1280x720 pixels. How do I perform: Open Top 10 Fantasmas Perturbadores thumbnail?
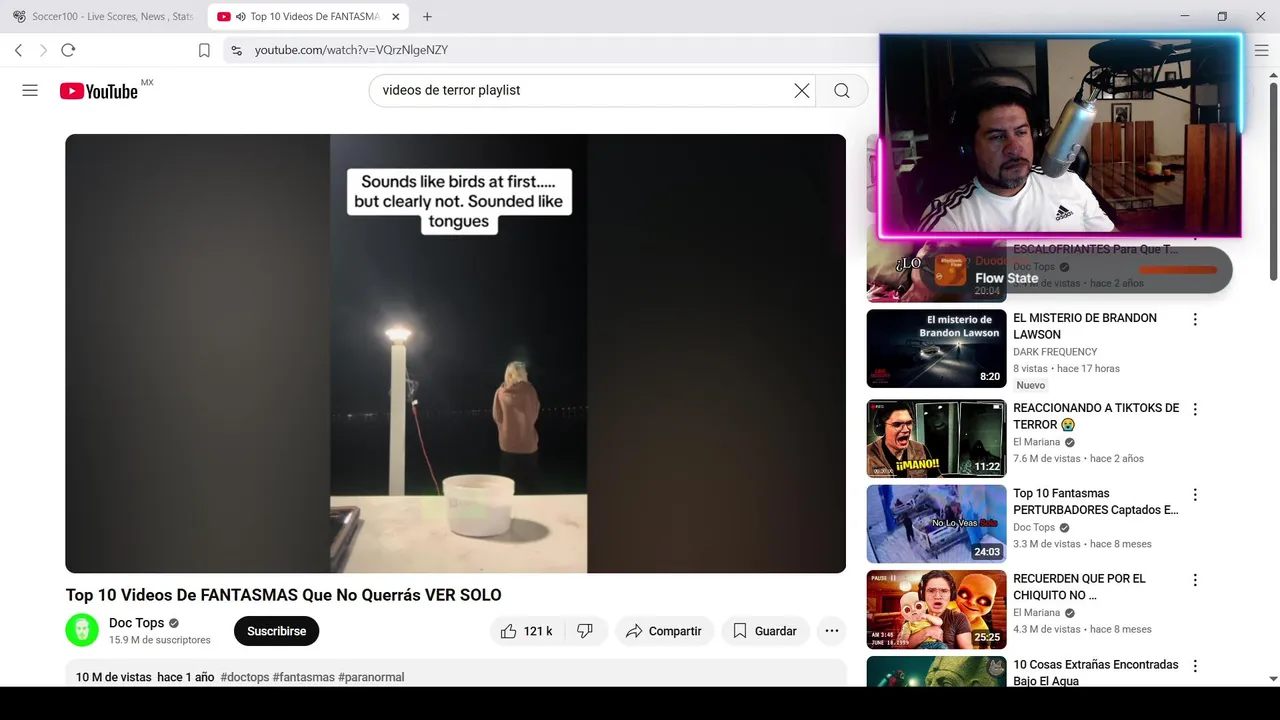(936, 524)
